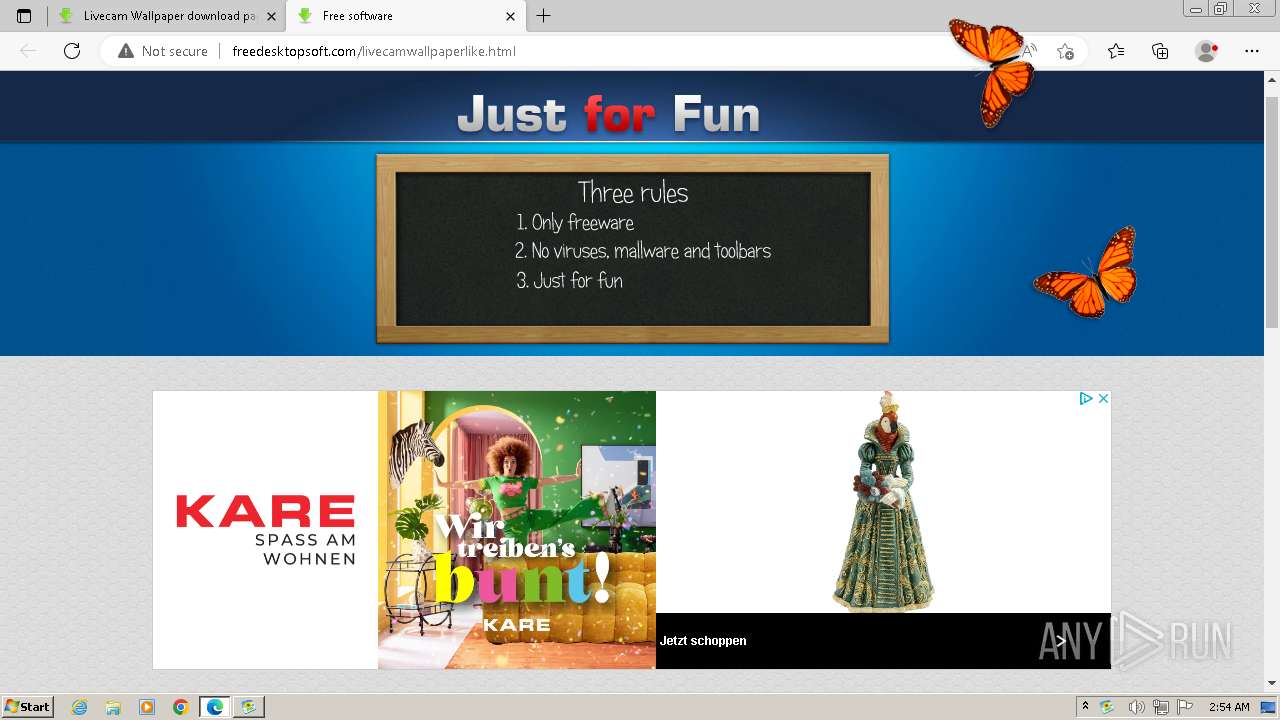Open Settings and more menu
The height and width of the screenshot is (720, 1280).
tap(1252, 51)
